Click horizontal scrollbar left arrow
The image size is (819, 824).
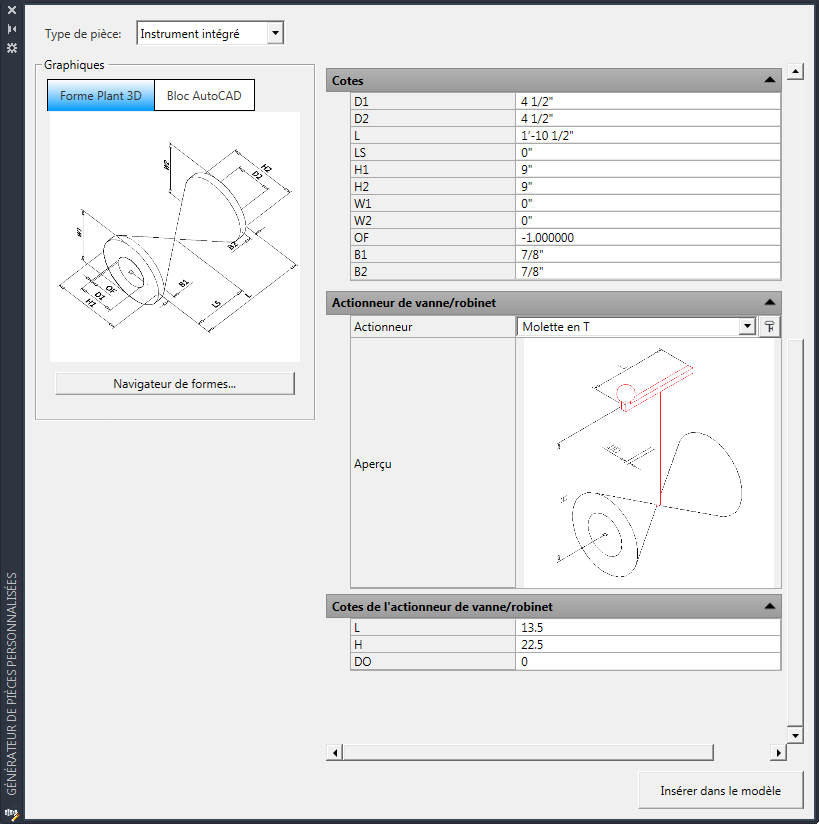[334, 753]
